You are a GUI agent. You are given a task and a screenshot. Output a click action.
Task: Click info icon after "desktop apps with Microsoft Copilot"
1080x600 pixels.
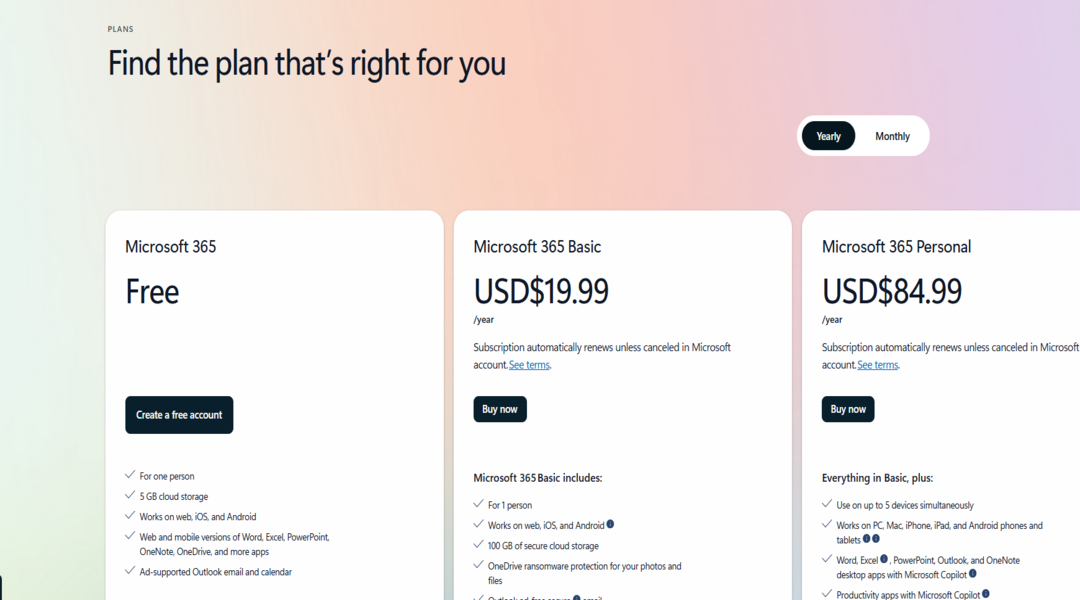click(972, 574)
